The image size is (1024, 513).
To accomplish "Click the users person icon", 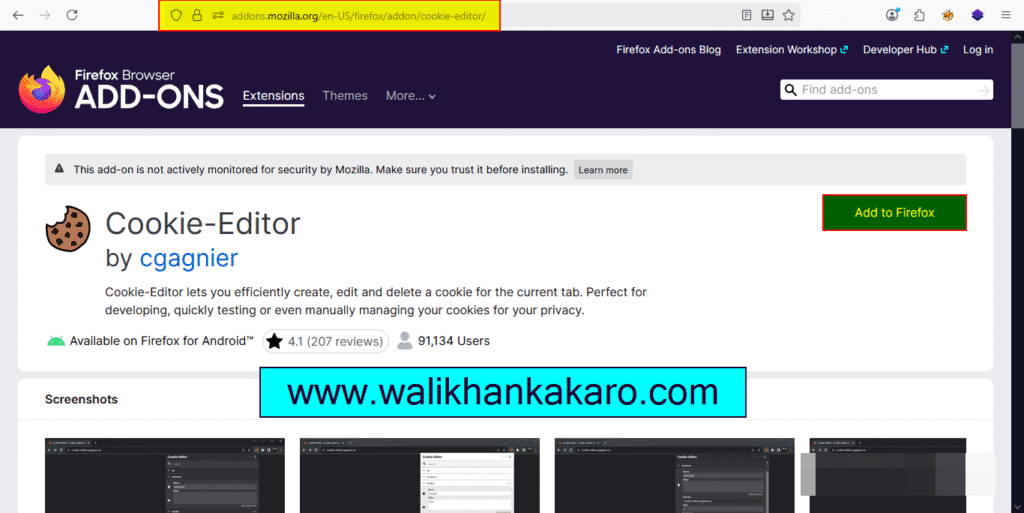I will point(405,340).
